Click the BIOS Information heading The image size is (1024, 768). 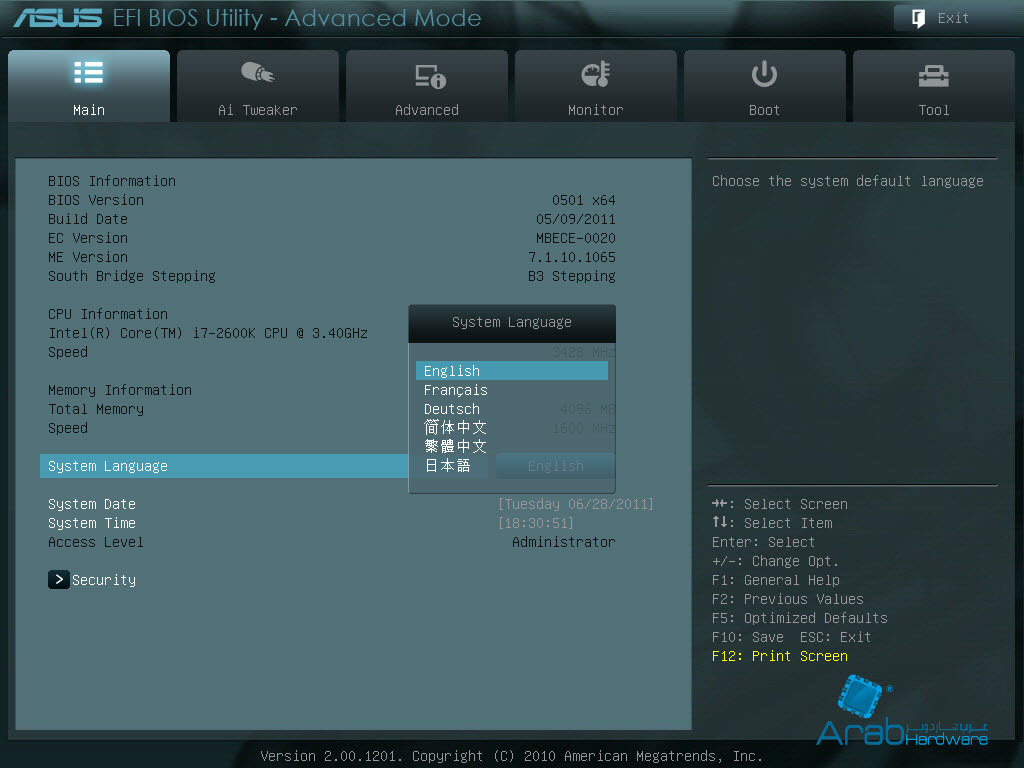coord(112,181)
